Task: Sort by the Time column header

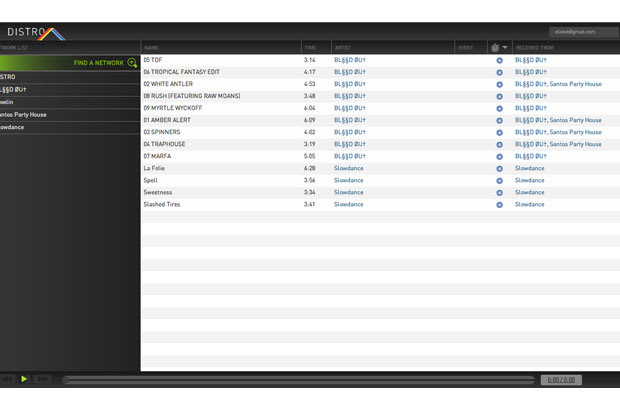Action: [x=310, y=48]
